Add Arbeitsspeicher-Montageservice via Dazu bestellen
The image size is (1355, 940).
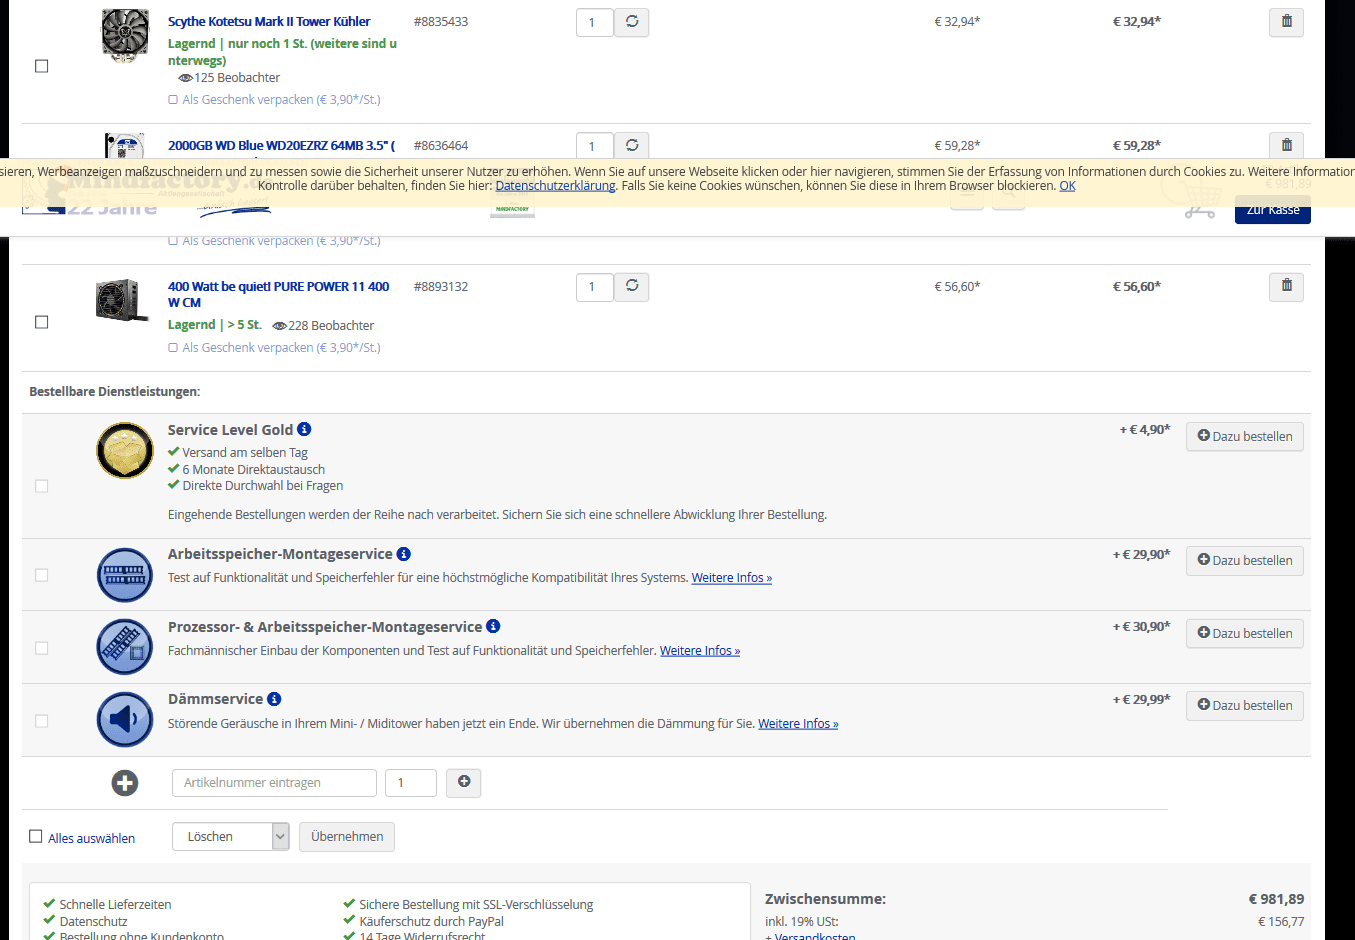1245,560
